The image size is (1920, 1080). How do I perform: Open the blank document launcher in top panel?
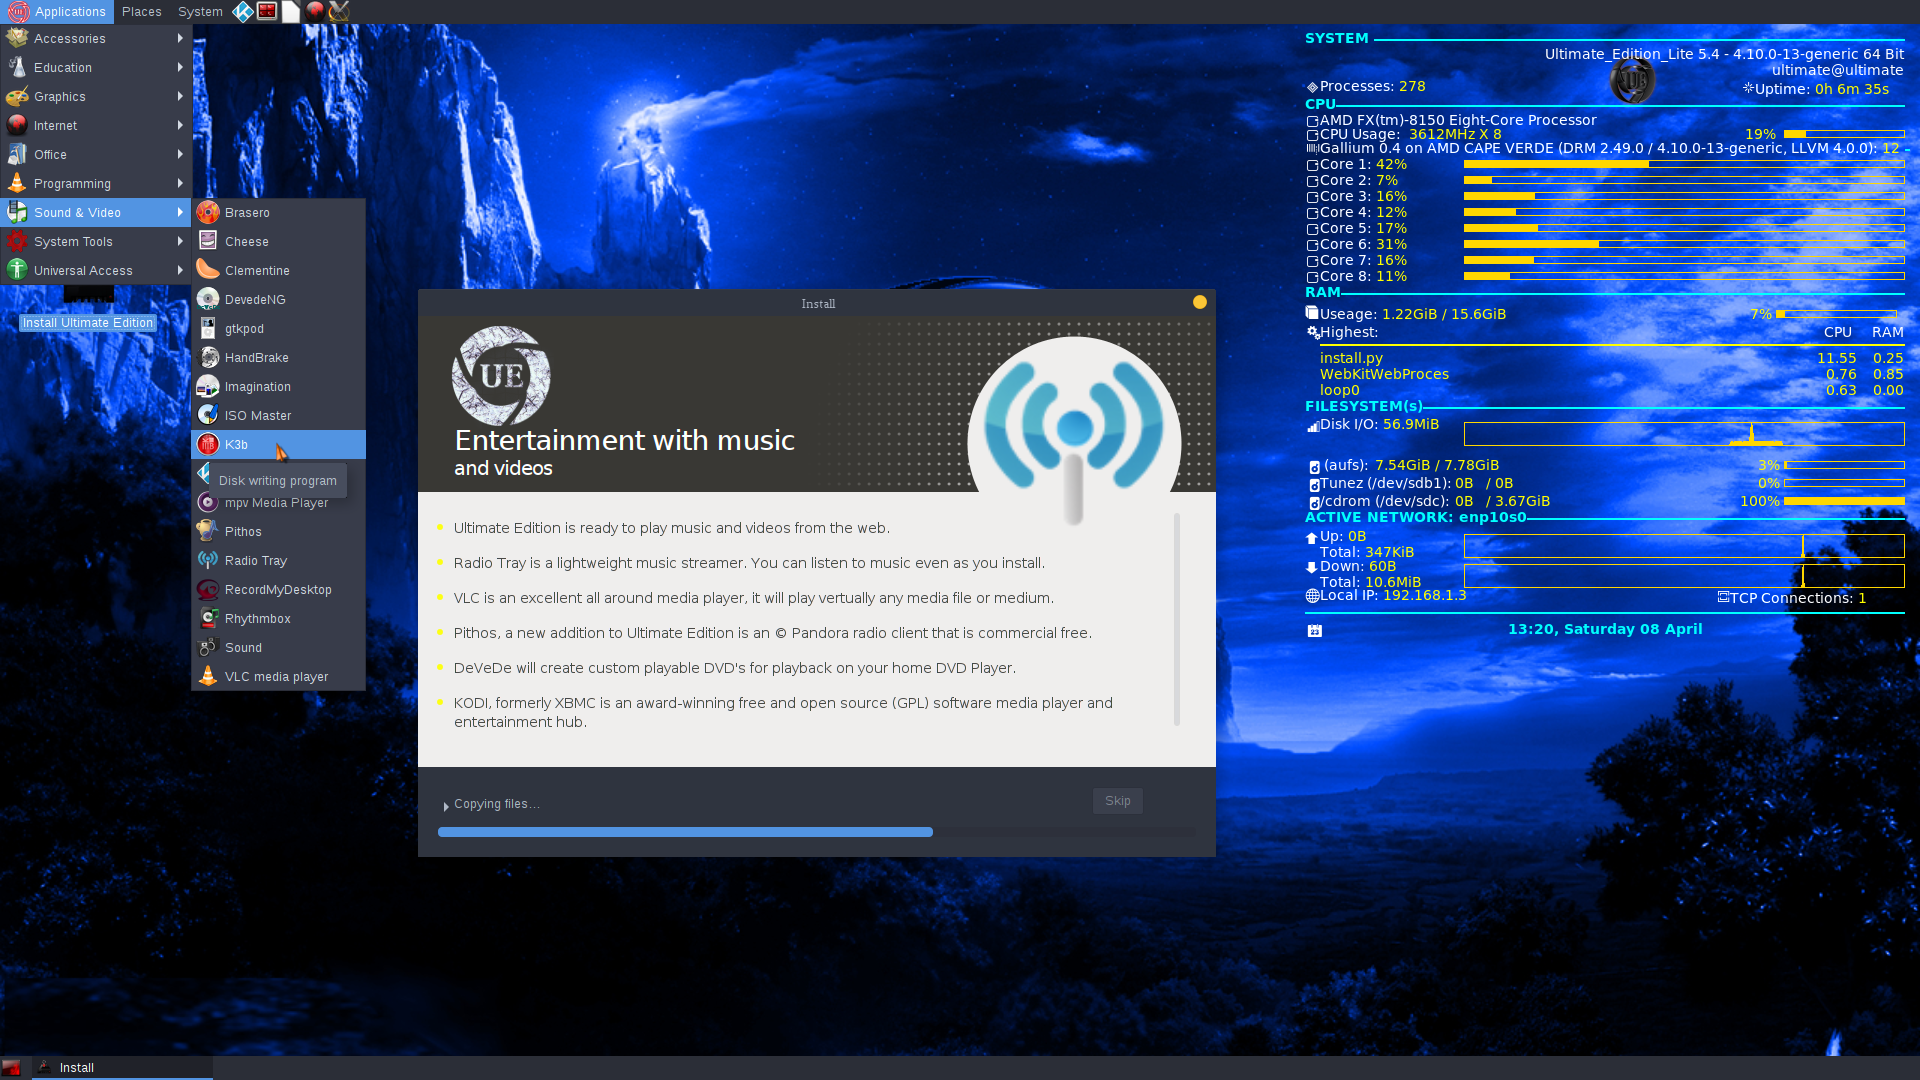point(291,11)
